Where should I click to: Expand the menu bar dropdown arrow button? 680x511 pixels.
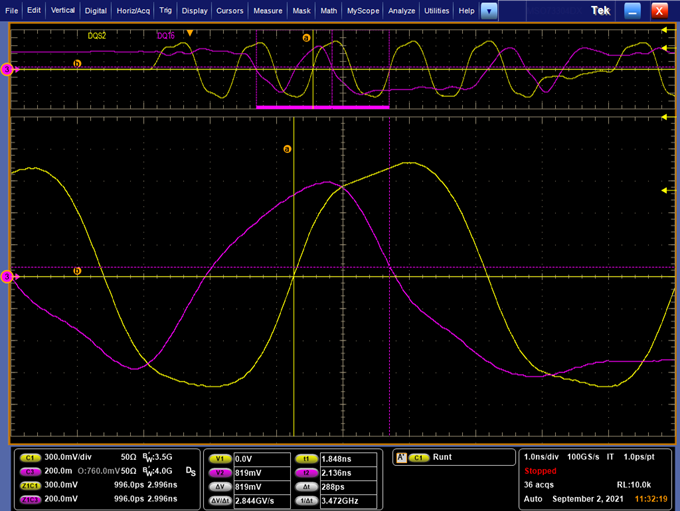coord(488,11)
